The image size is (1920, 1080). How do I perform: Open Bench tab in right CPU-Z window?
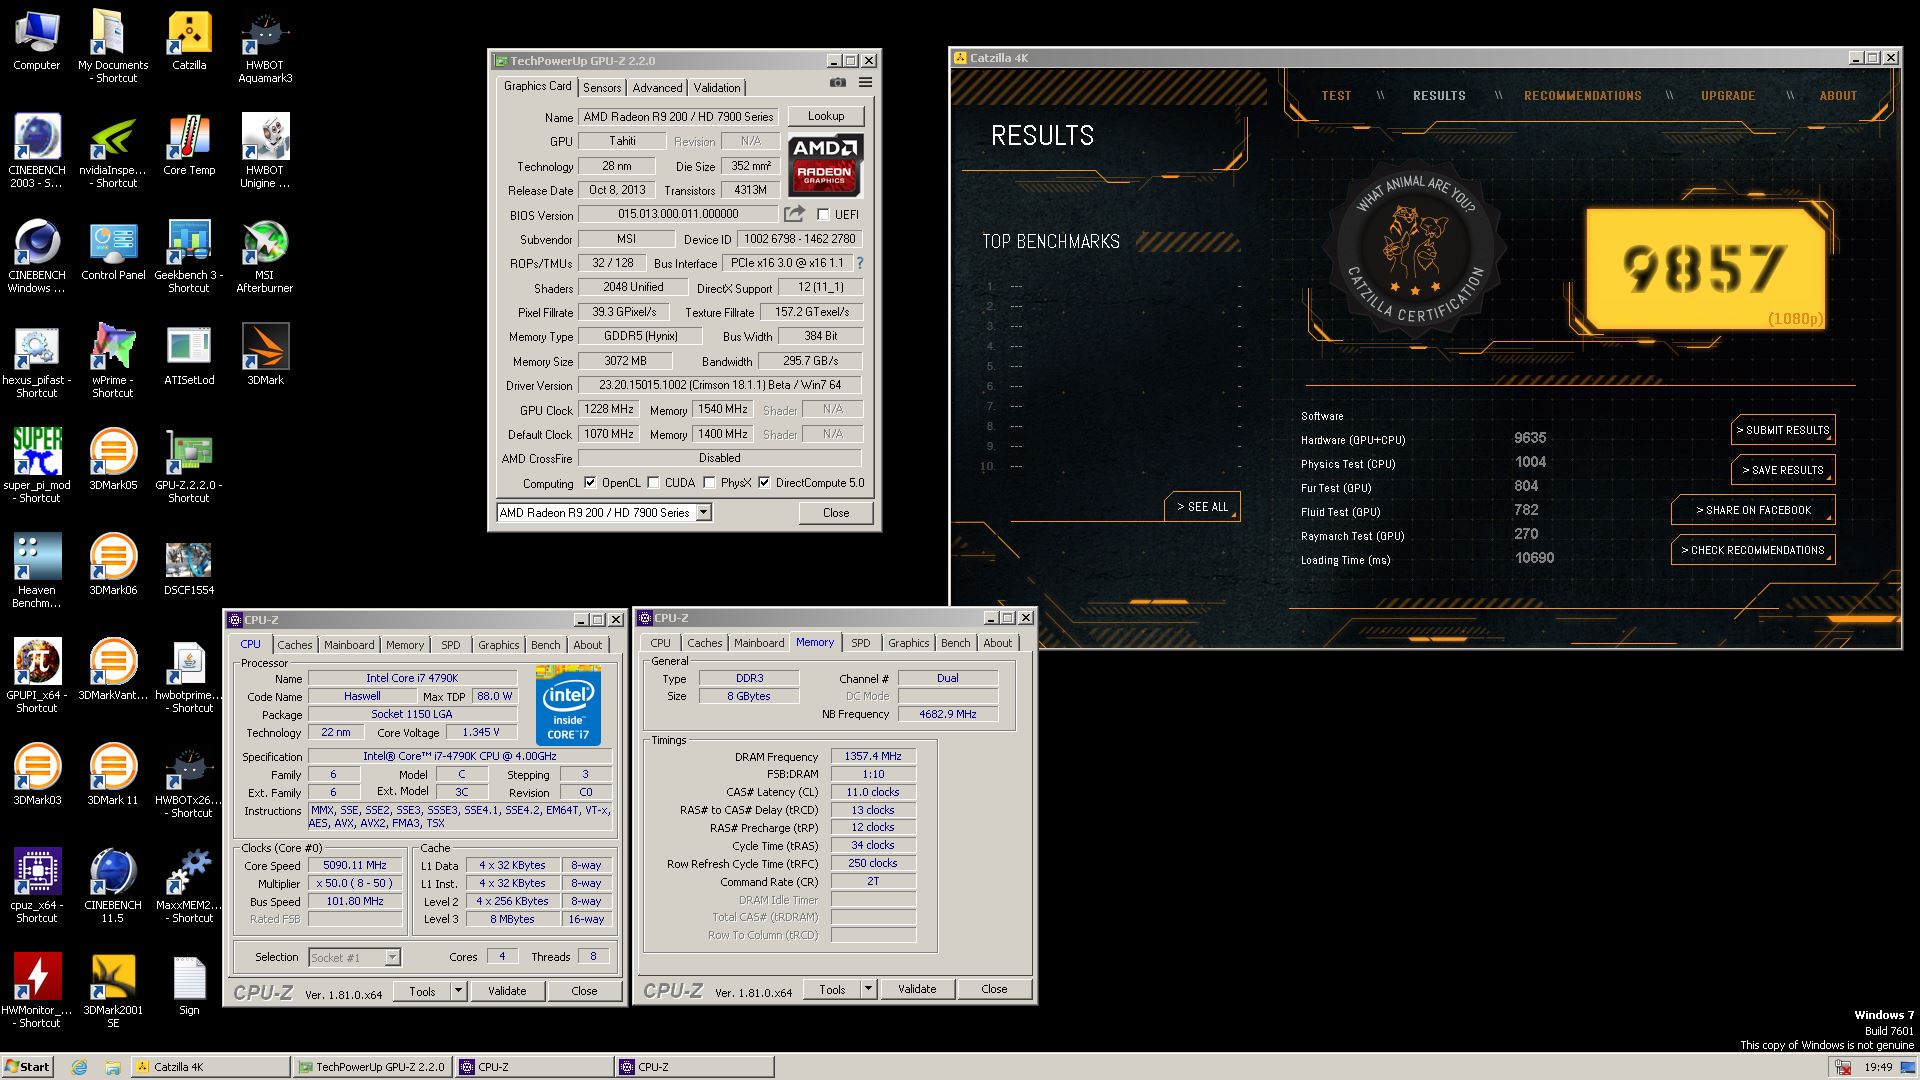coord(955,643)
